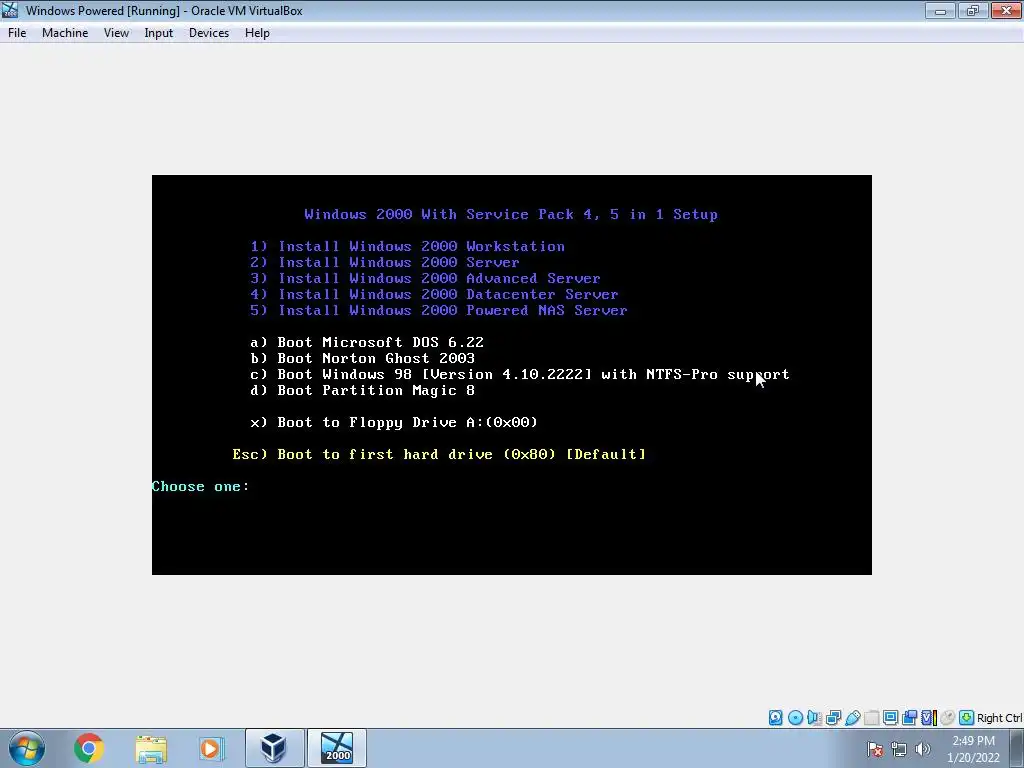
Task: Click the Right Ctrl host key label
Action: (999, 718)
